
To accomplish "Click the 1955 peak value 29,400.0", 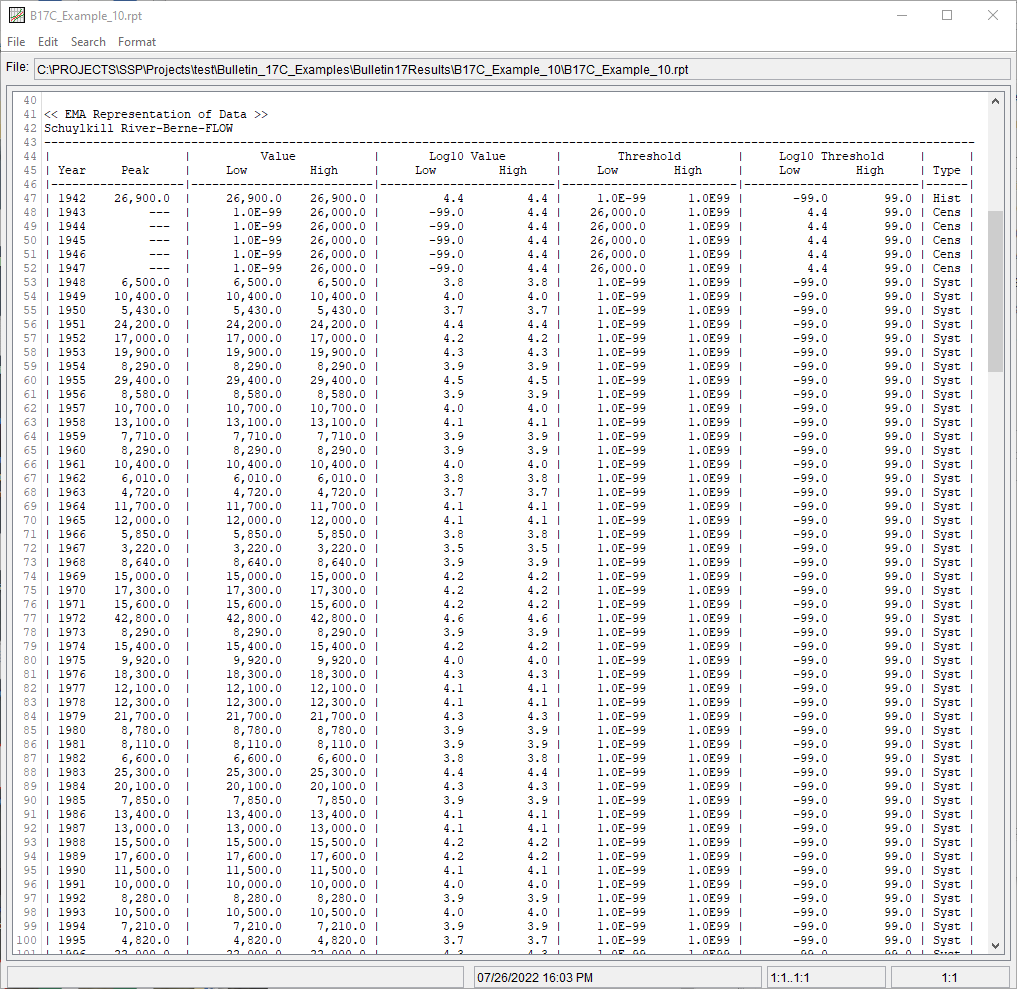I will click(142, 381).
